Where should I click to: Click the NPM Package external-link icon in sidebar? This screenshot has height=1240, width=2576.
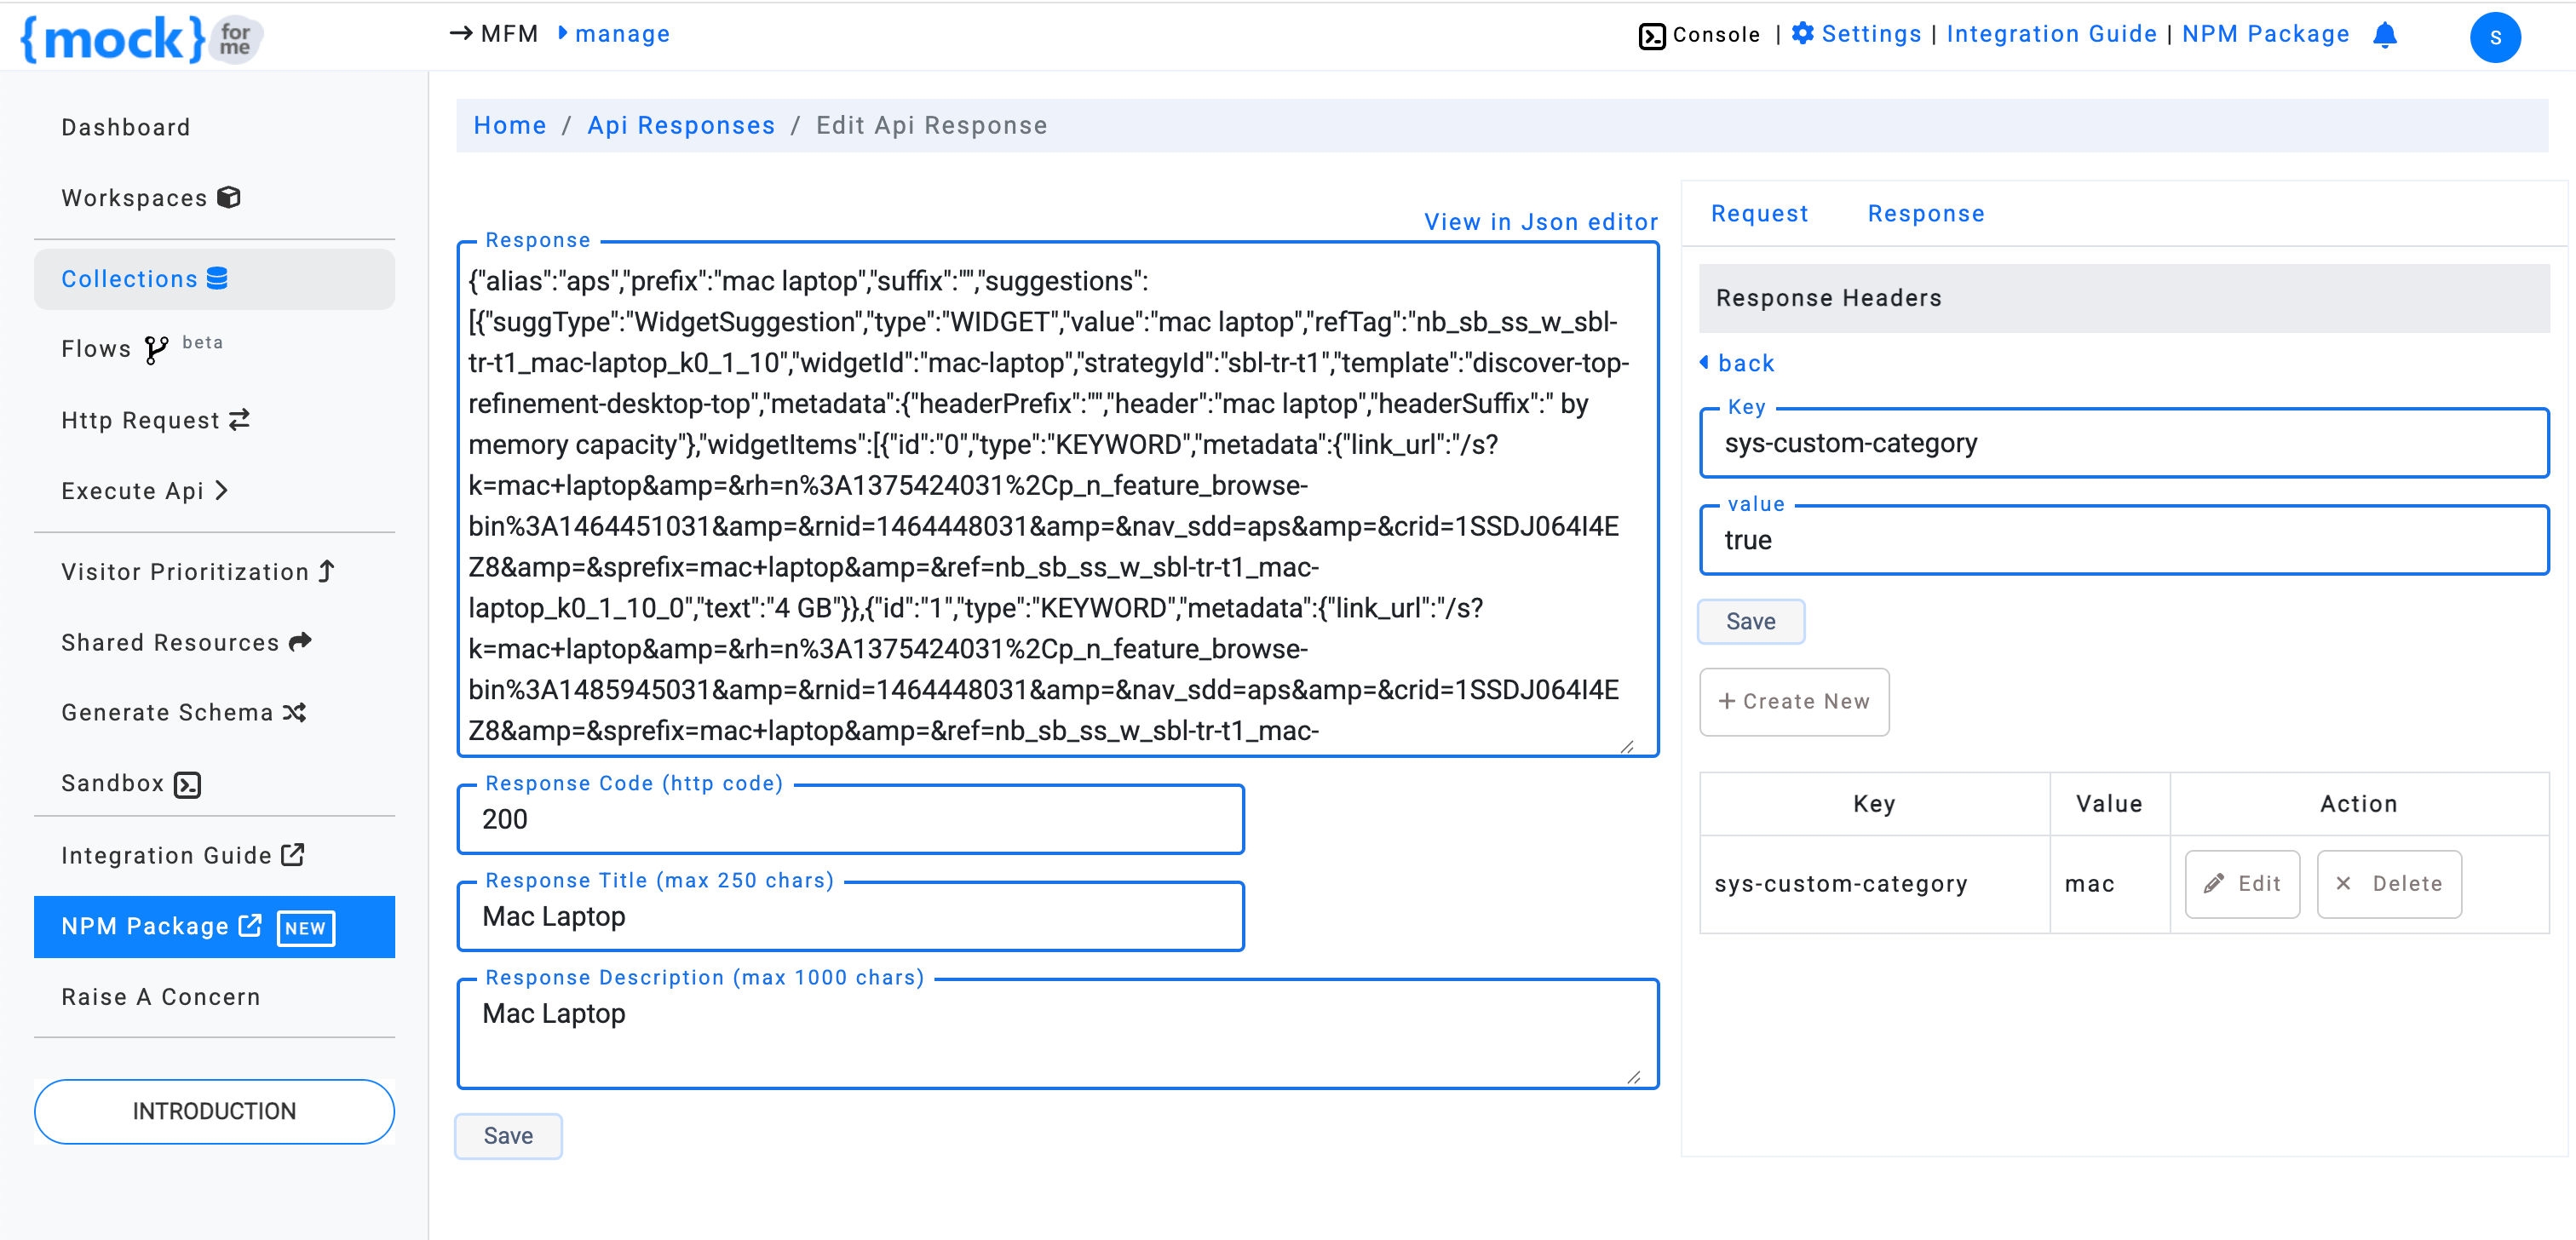250,925
